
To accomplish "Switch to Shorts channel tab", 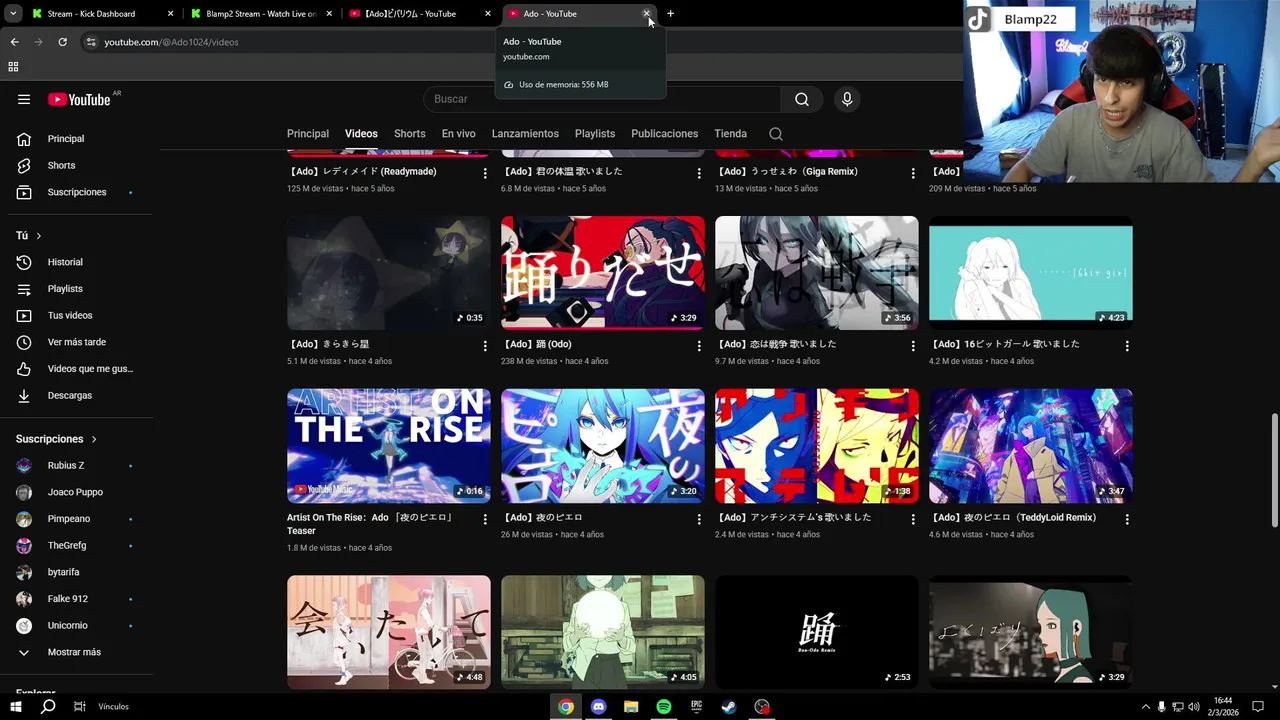I will tap(410, 134).
